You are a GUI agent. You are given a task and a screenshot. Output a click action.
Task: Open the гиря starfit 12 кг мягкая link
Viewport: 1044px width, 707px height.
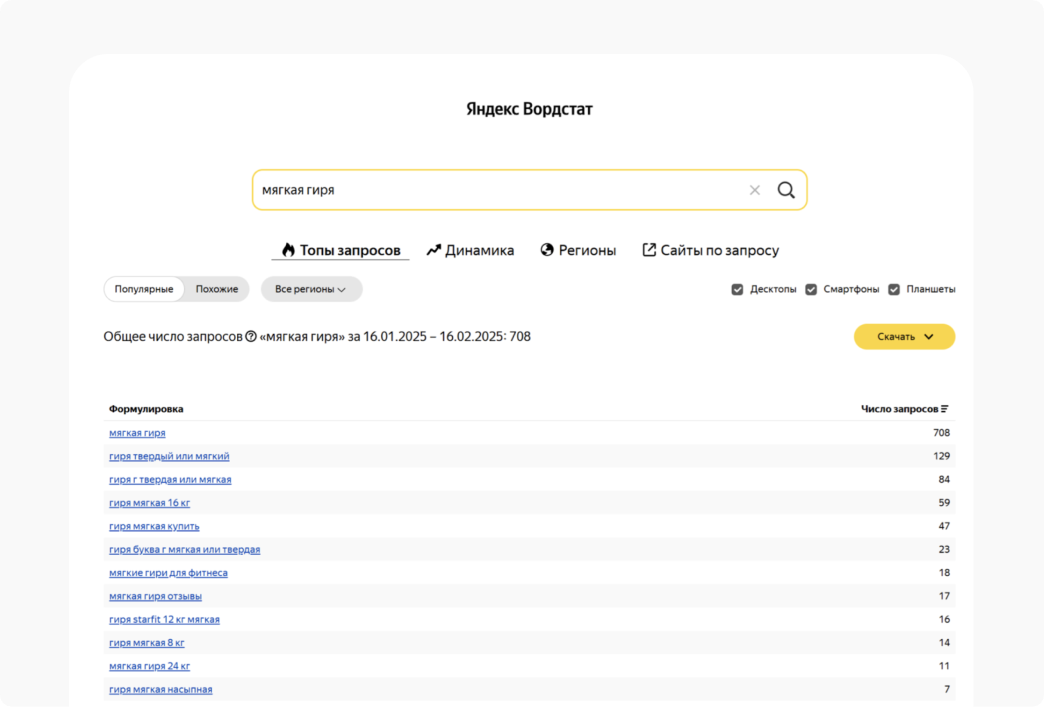(164, 619)
